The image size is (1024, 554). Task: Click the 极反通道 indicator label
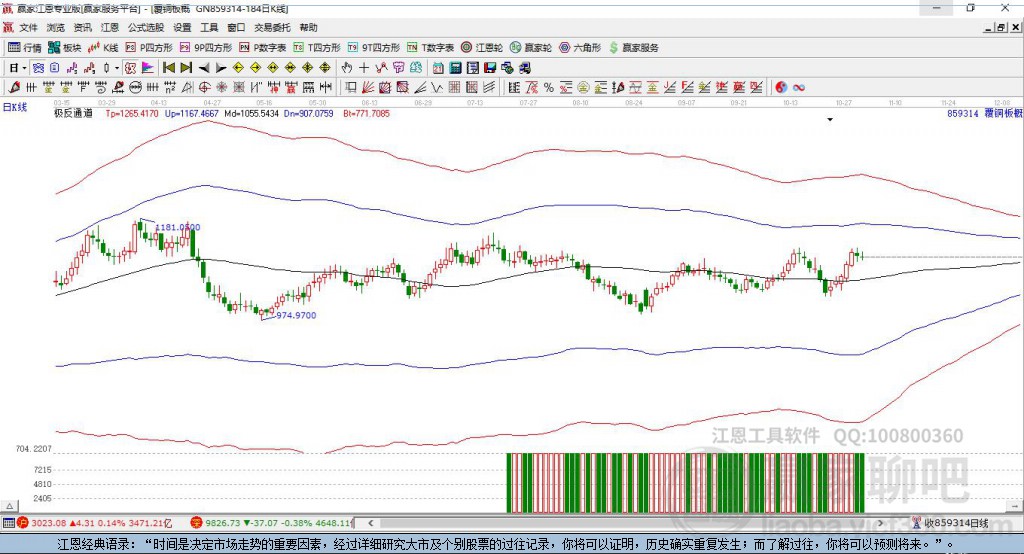tap(74, 114)
